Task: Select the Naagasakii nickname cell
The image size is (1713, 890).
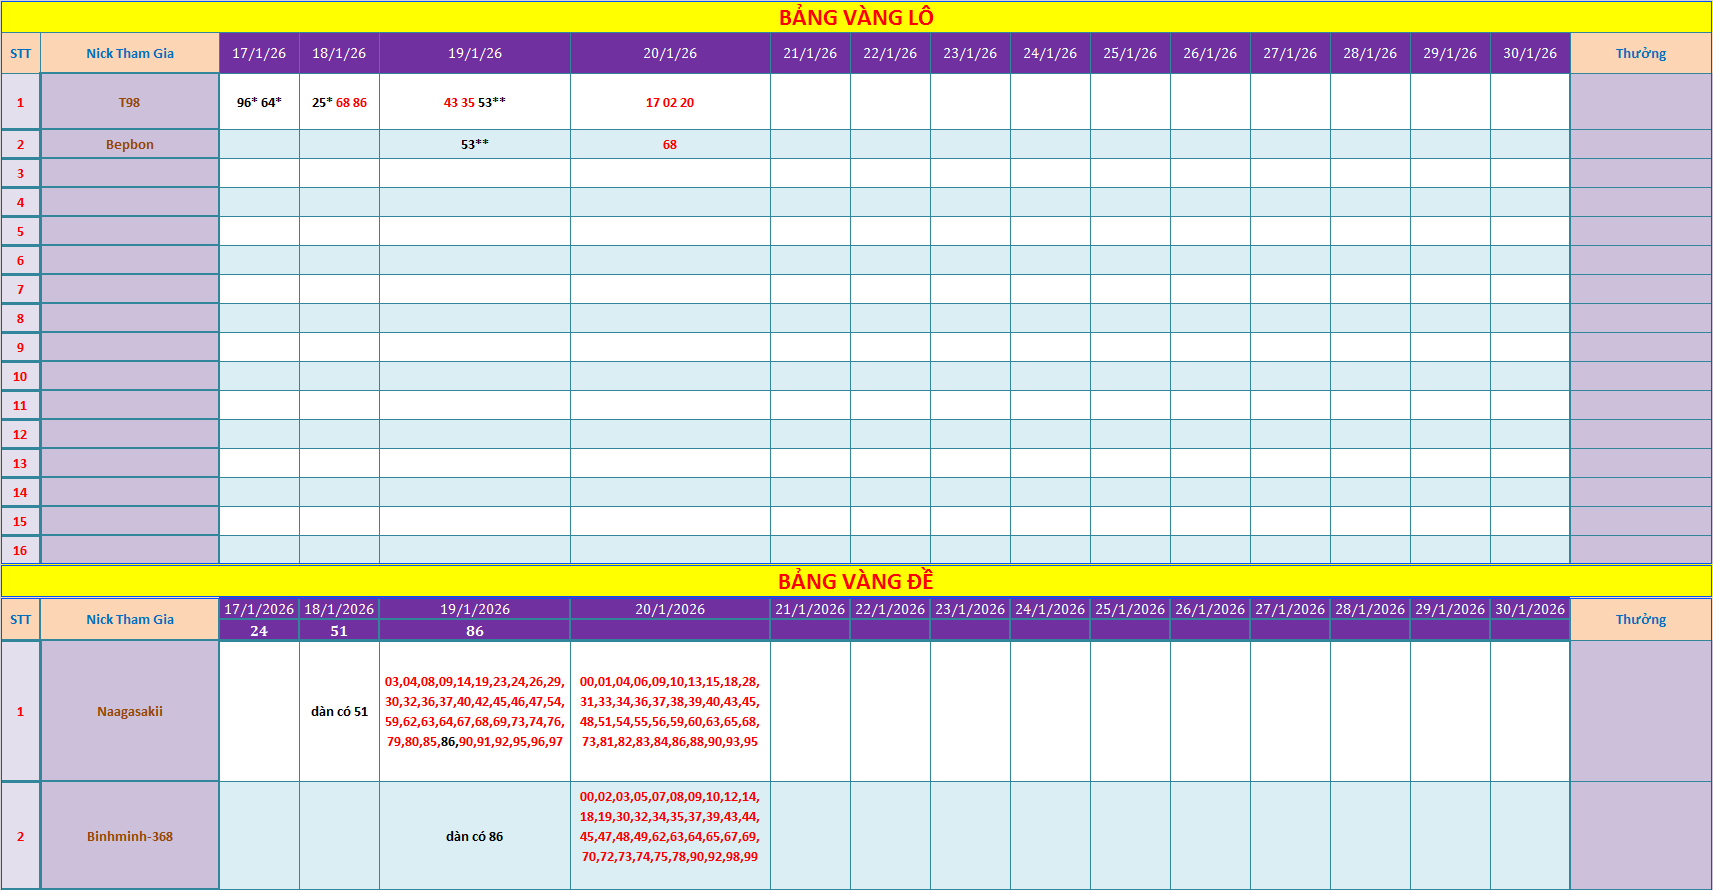Action: click(130, 711)
